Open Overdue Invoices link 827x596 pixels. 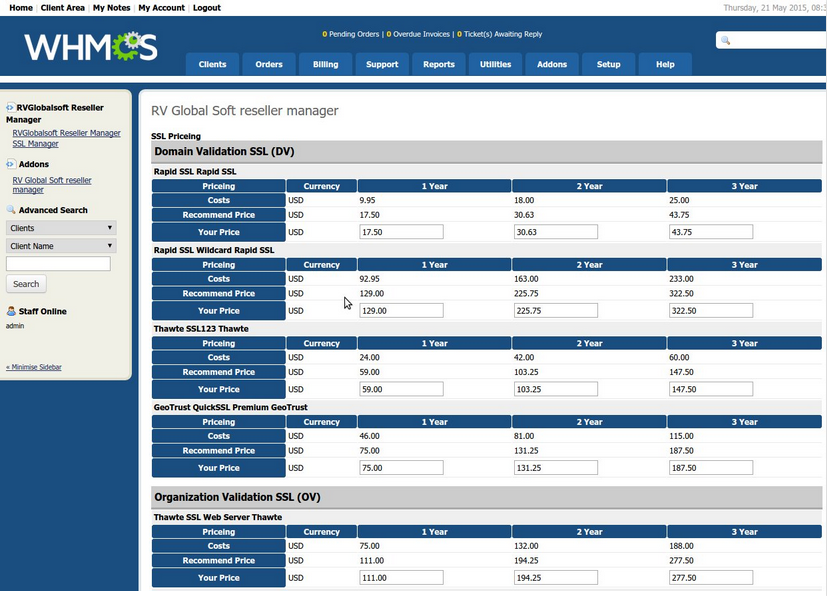418,34
